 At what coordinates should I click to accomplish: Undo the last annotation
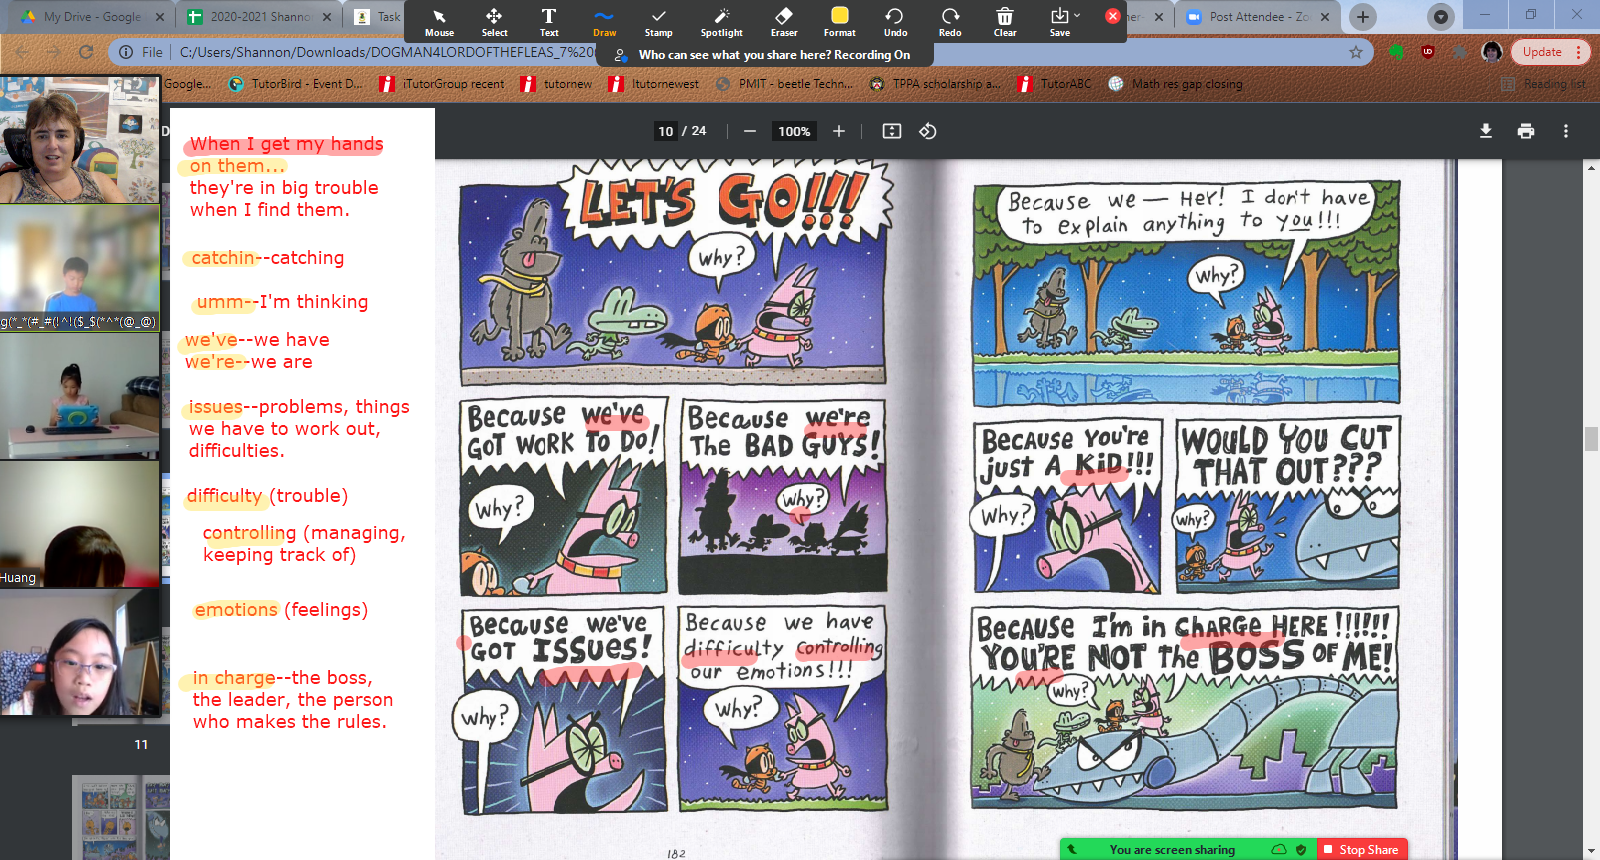[x=895, y=22]
